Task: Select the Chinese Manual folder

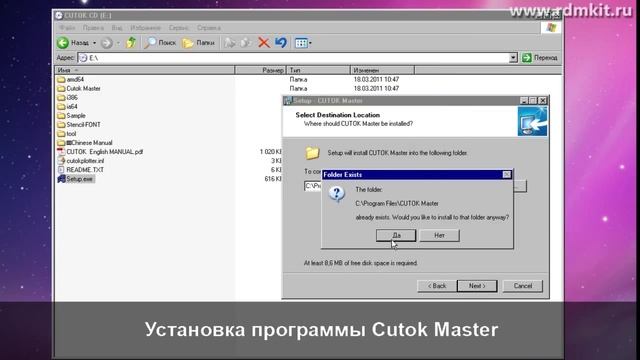Action: [x=85, y=143]
